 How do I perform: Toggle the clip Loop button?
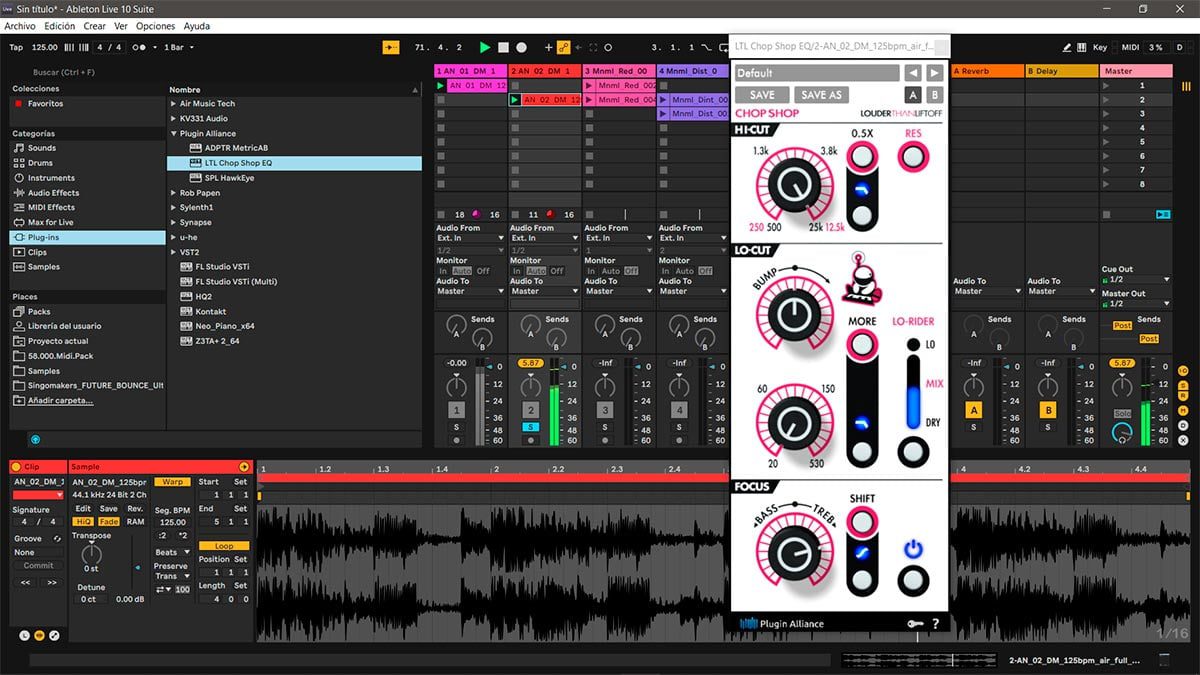coord(224,546)
